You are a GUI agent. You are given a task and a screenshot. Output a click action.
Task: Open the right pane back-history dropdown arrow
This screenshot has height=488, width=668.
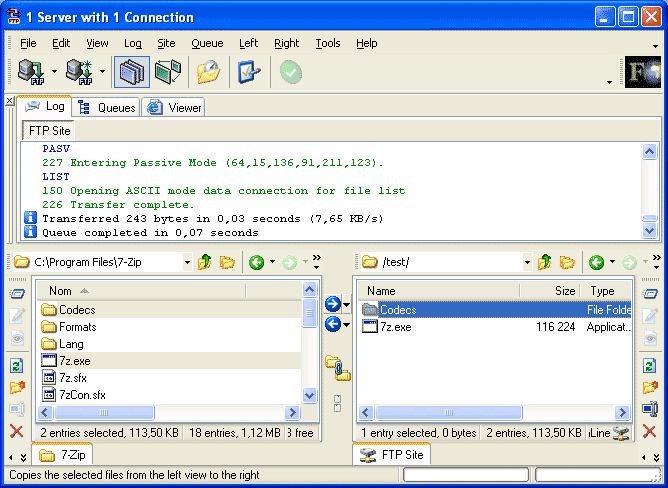point(612,262)
